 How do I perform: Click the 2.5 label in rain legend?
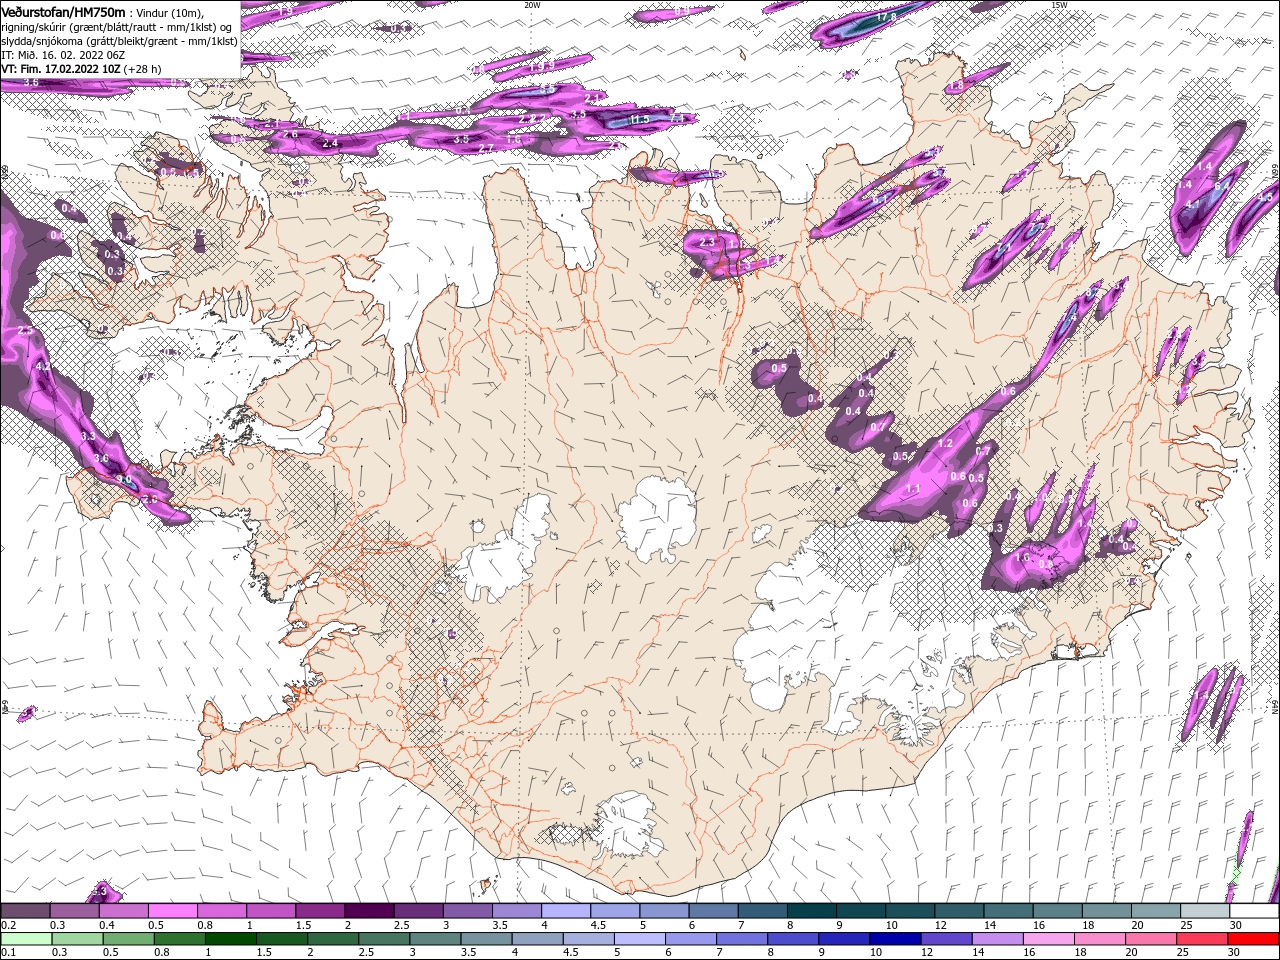[x=366, y=952]
